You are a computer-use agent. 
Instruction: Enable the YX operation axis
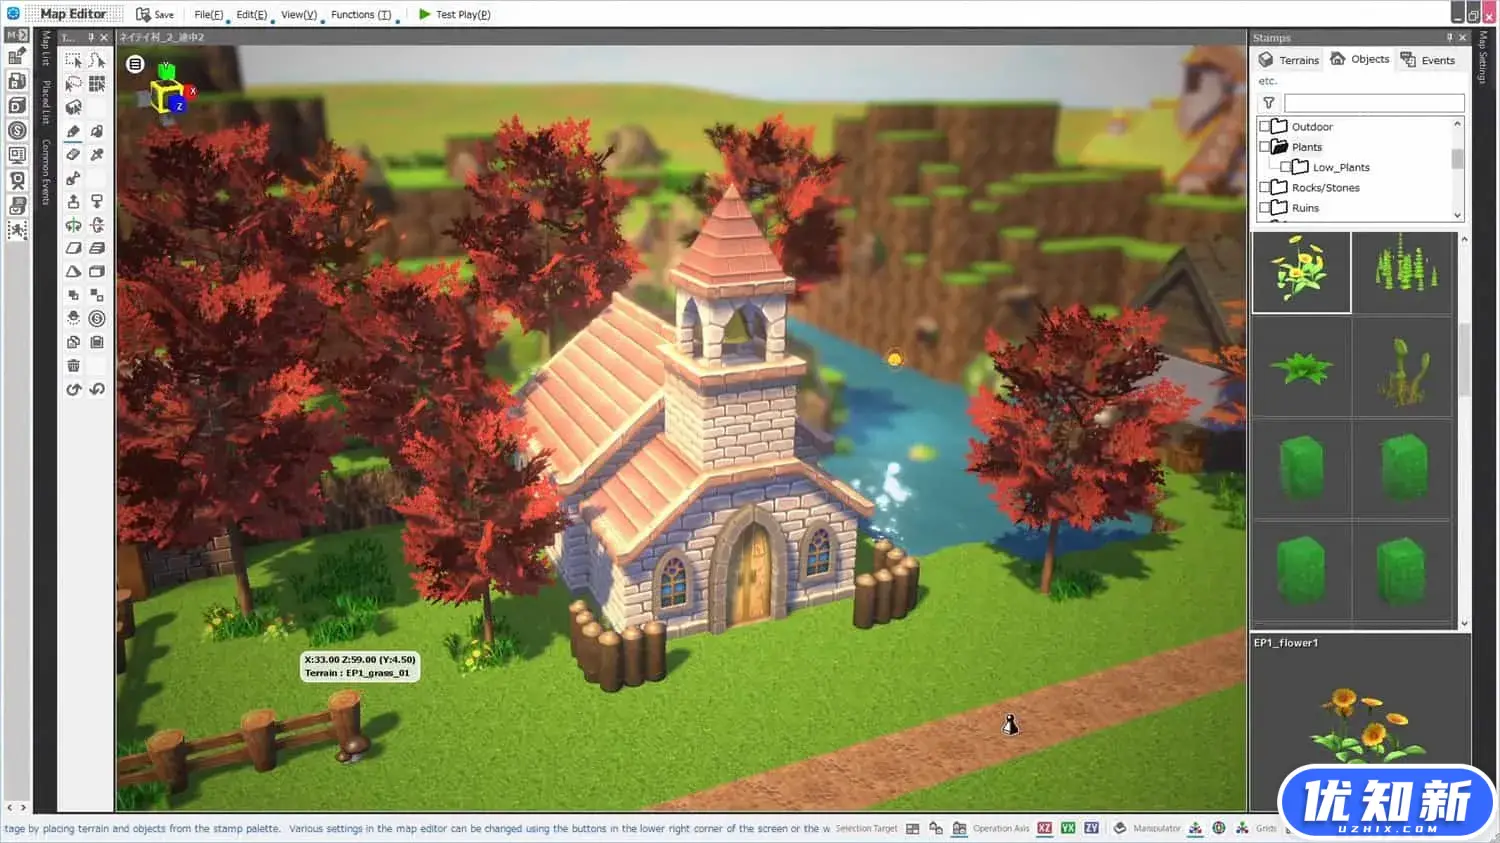(1067, 828)
